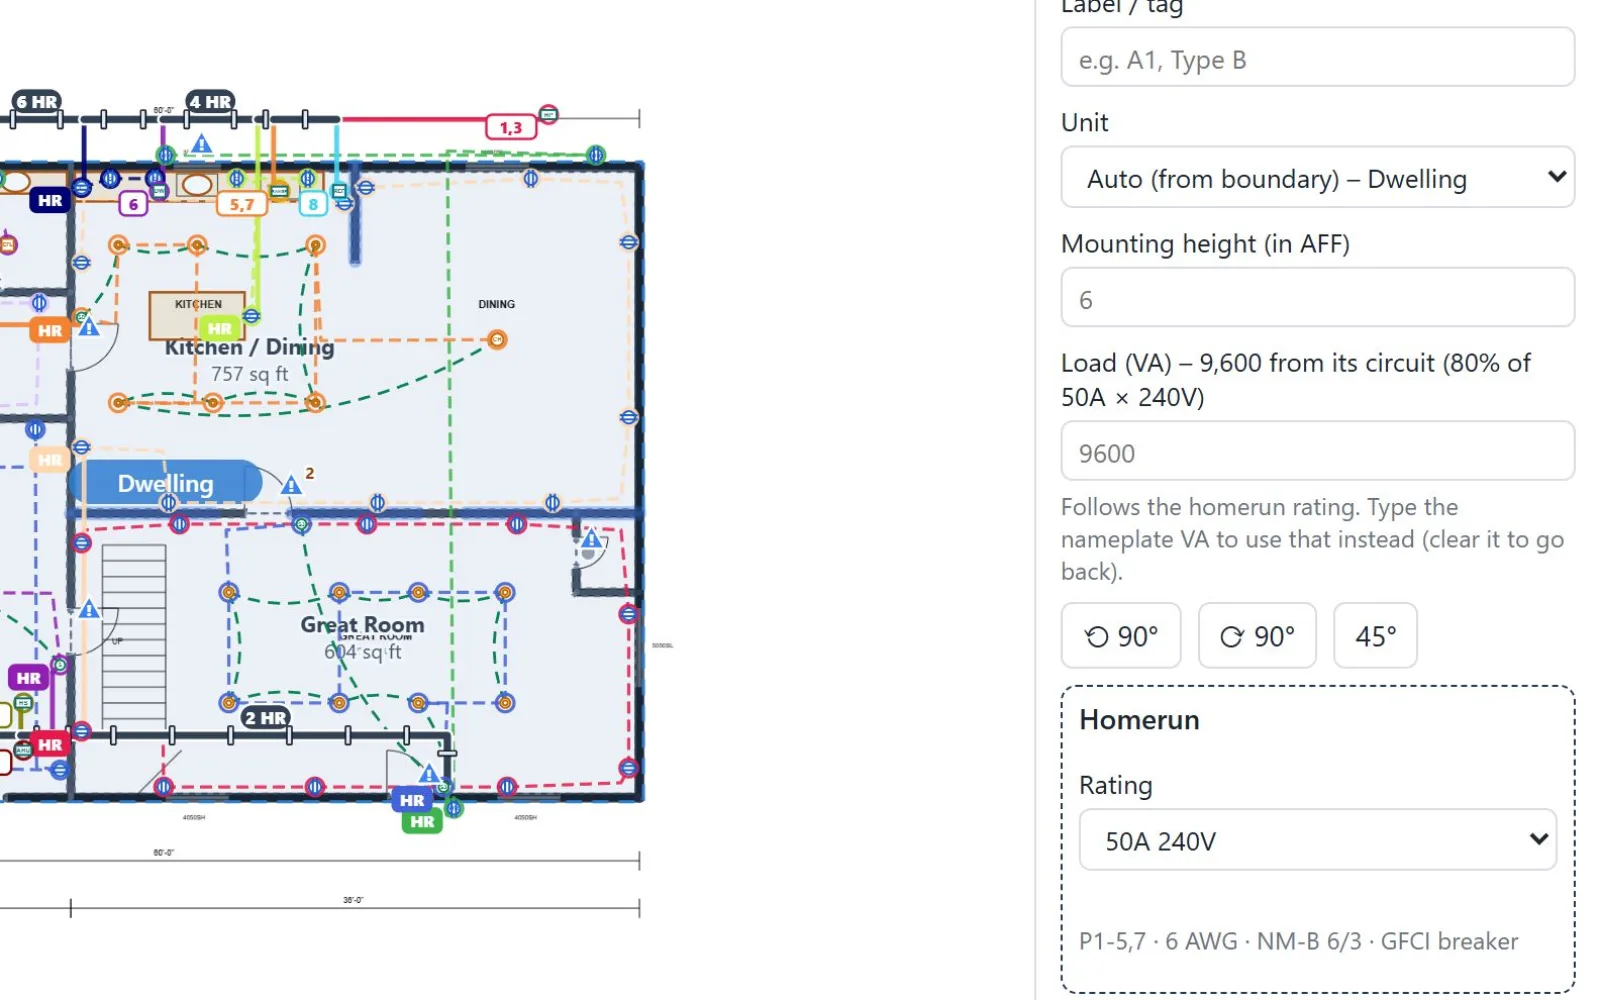This screenshot has width=1600, height=1000.
Task: Click the Load (VA) input field
Action: [x=1317, y=451]
